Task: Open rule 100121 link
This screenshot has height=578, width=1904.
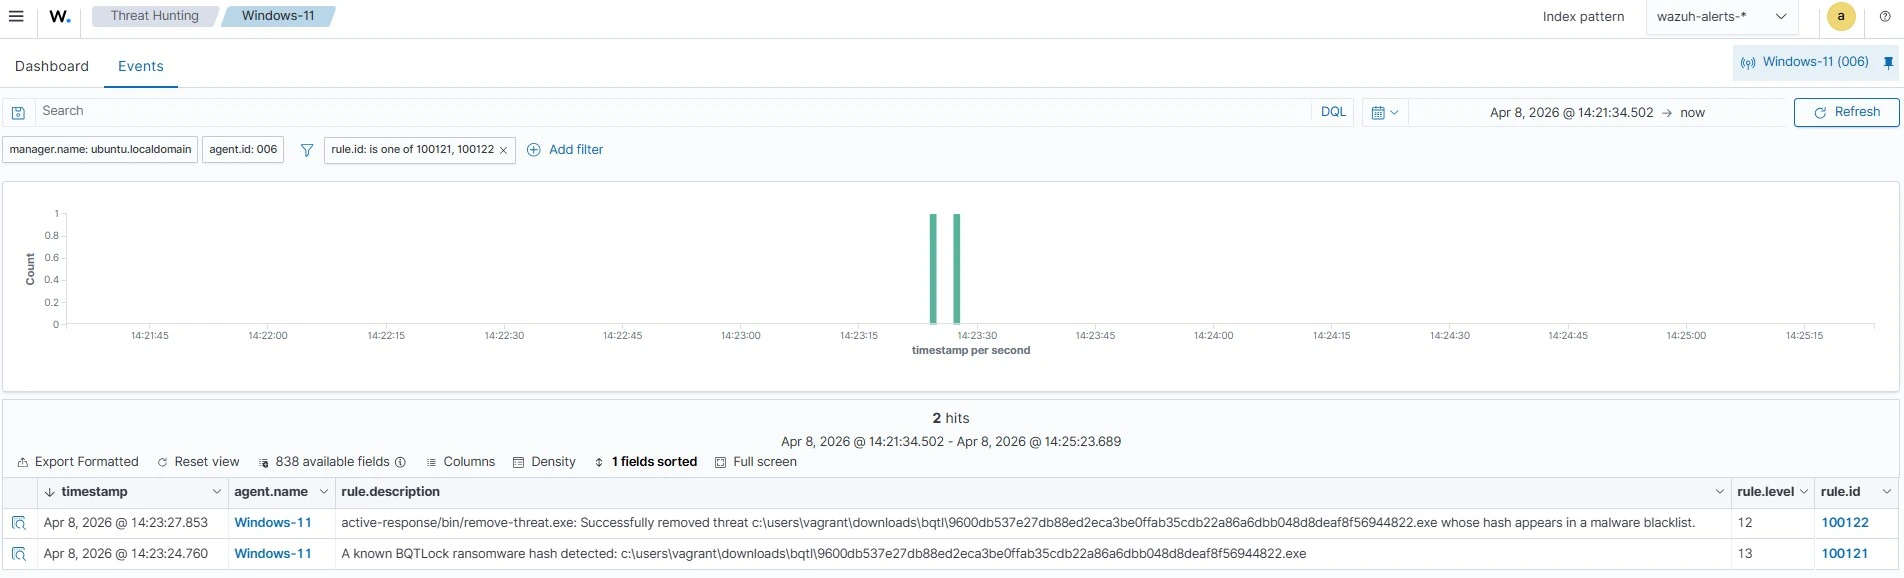Action: click(x=1845, y=554)
